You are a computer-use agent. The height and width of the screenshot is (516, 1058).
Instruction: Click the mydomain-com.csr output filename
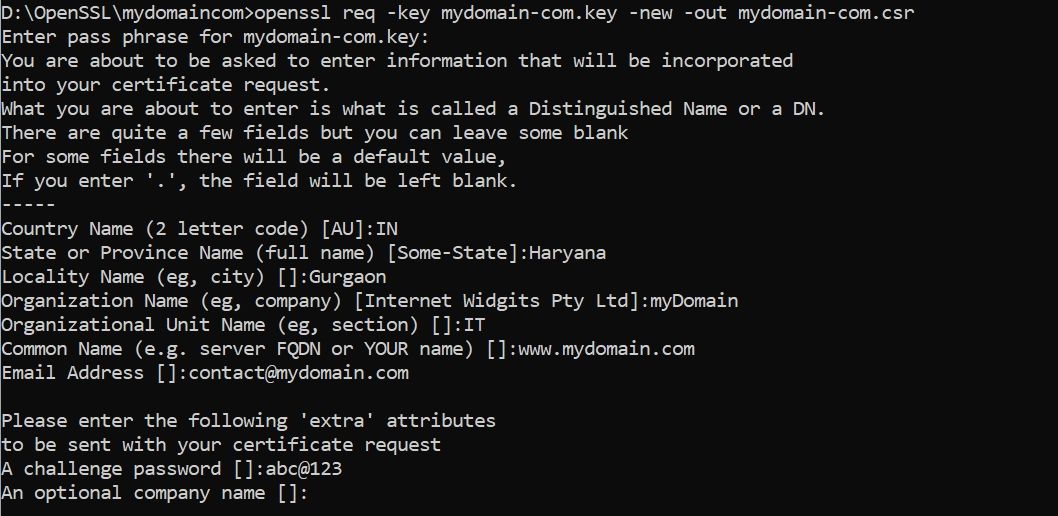pos(826,13)
